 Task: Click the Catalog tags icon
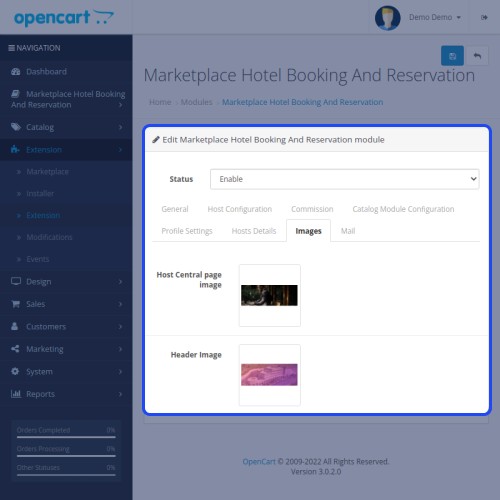point(16,127)
